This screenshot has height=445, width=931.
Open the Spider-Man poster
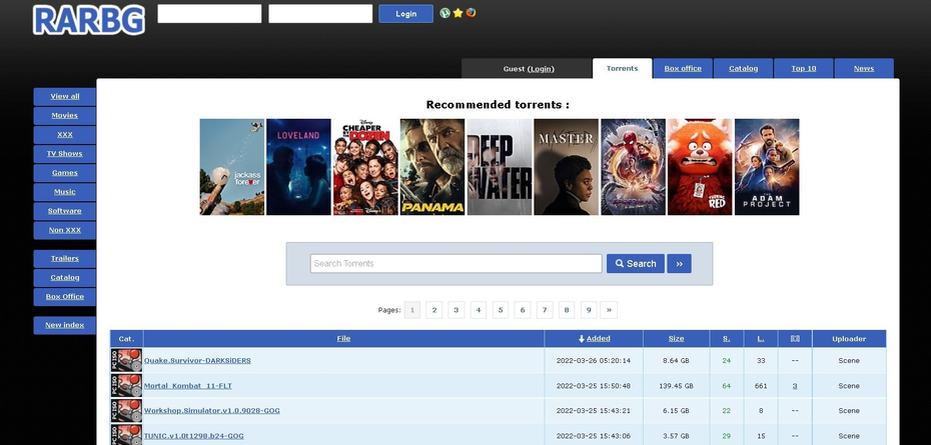coord(633,167)
